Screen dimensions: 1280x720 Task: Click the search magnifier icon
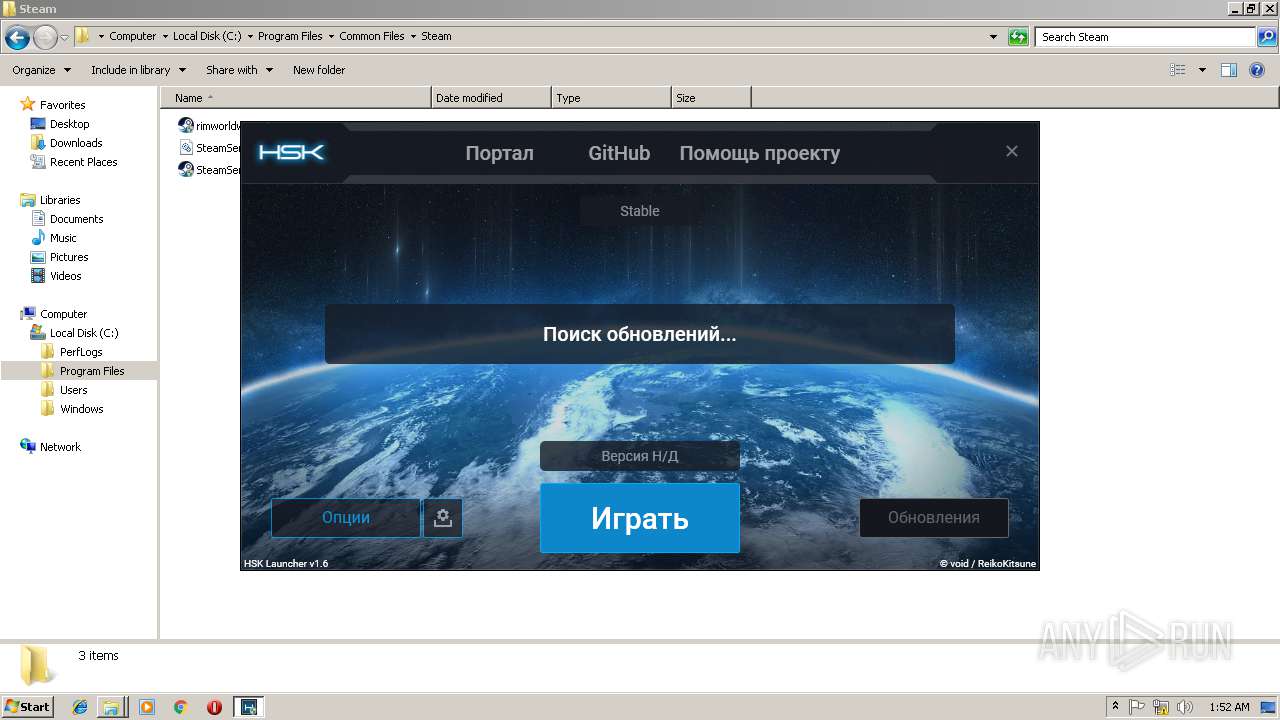[1266, 37]
